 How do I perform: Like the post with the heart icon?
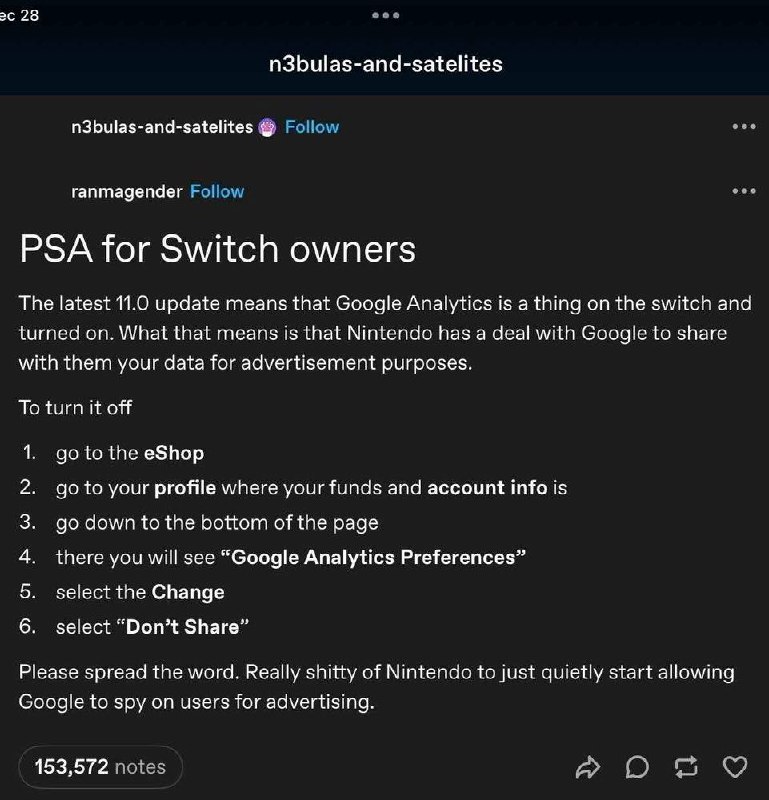point(735,767)
